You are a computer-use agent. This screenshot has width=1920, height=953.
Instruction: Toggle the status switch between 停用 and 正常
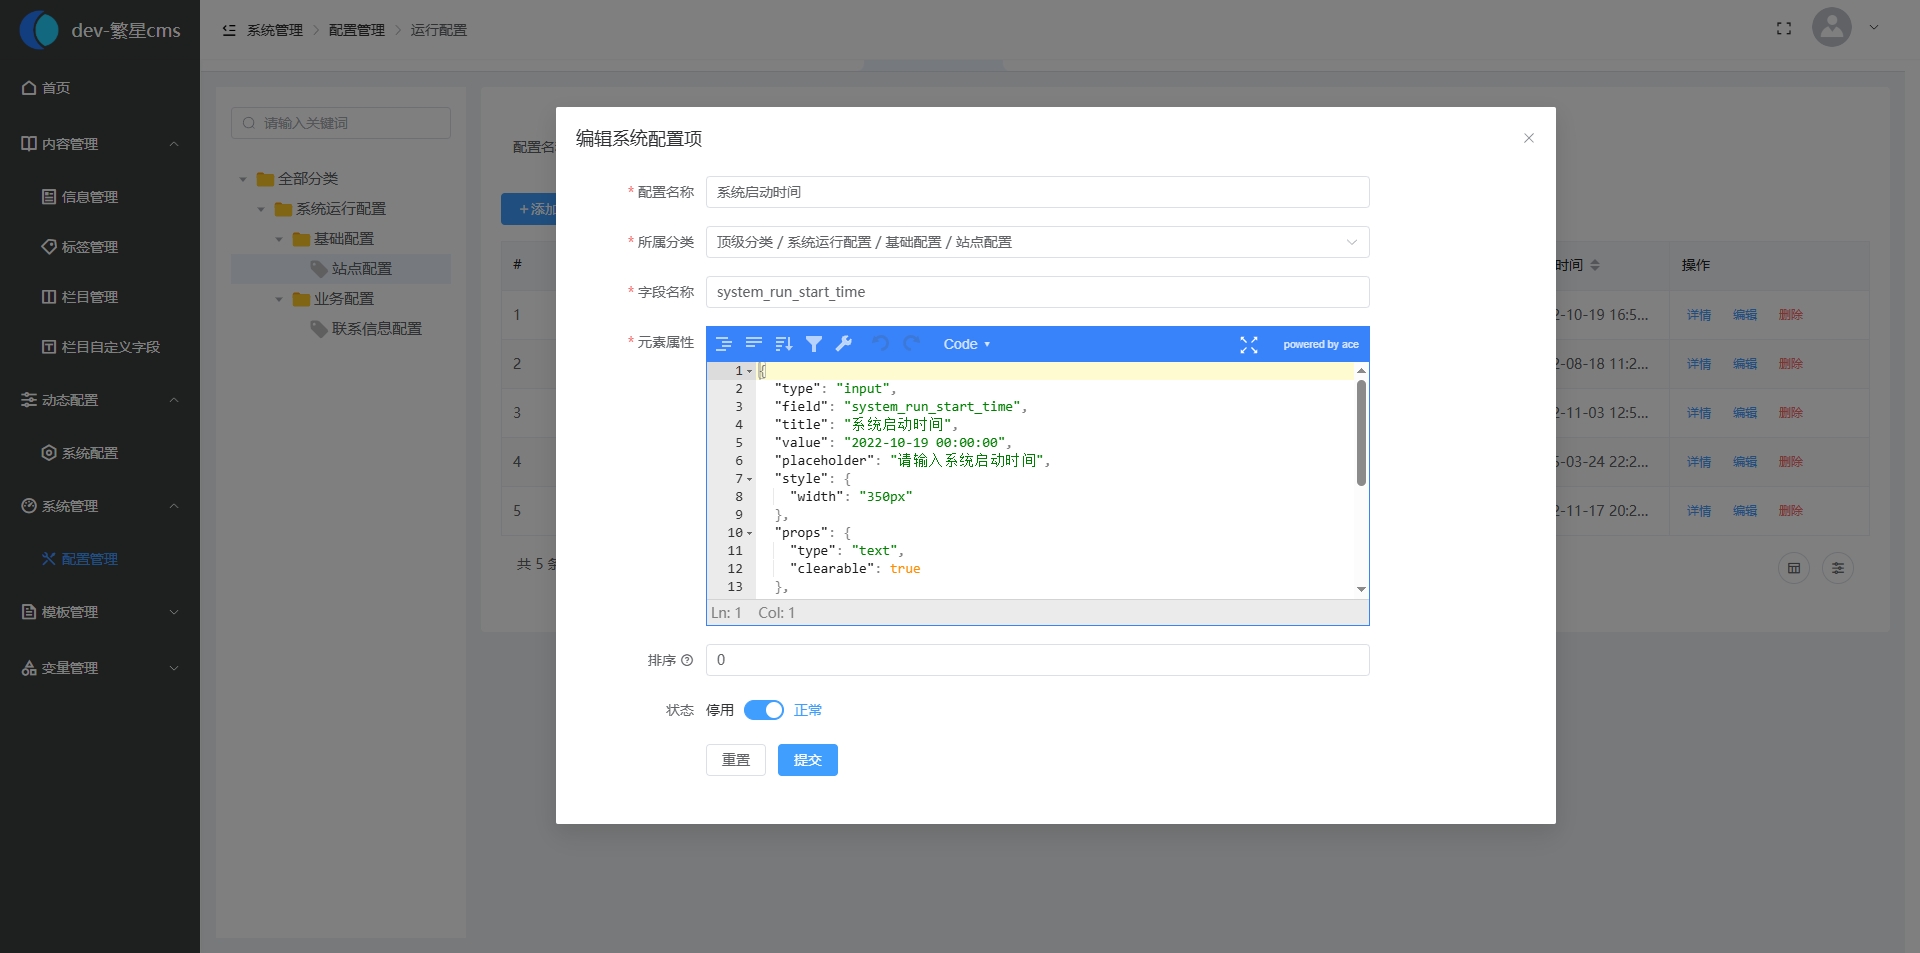764,710
